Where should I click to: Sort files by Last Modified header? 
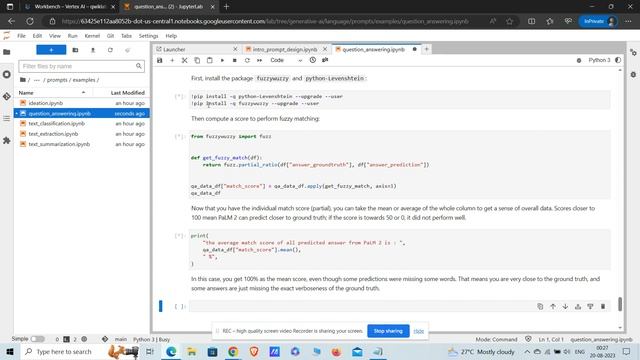pos(127,93)
